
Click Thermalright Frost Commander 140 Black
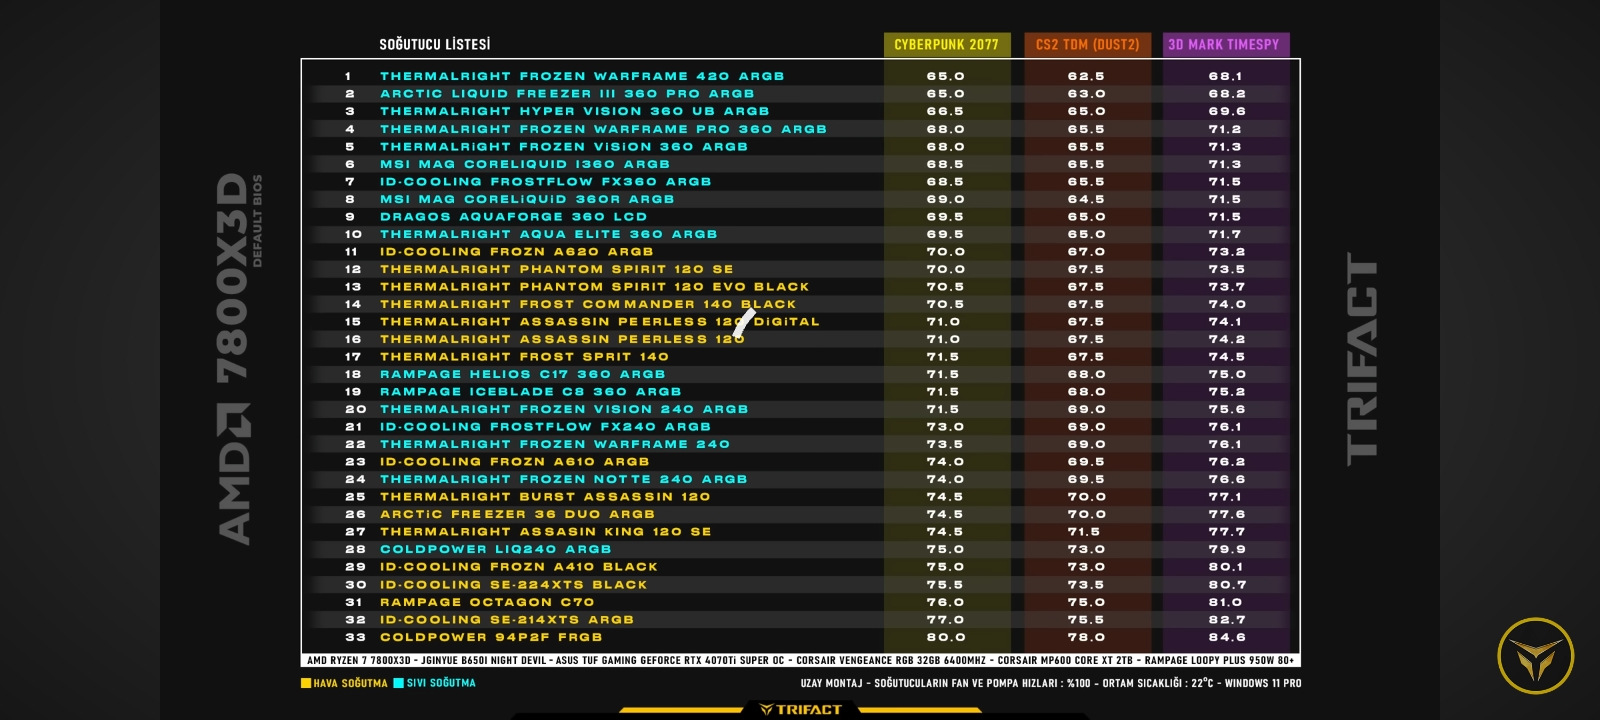coord(588,304)
